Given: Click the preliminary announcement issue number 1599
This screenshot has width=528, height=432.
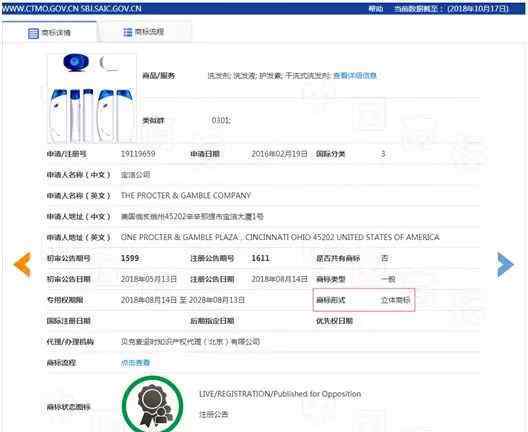Looking at the screenshot, I should 130,258.
